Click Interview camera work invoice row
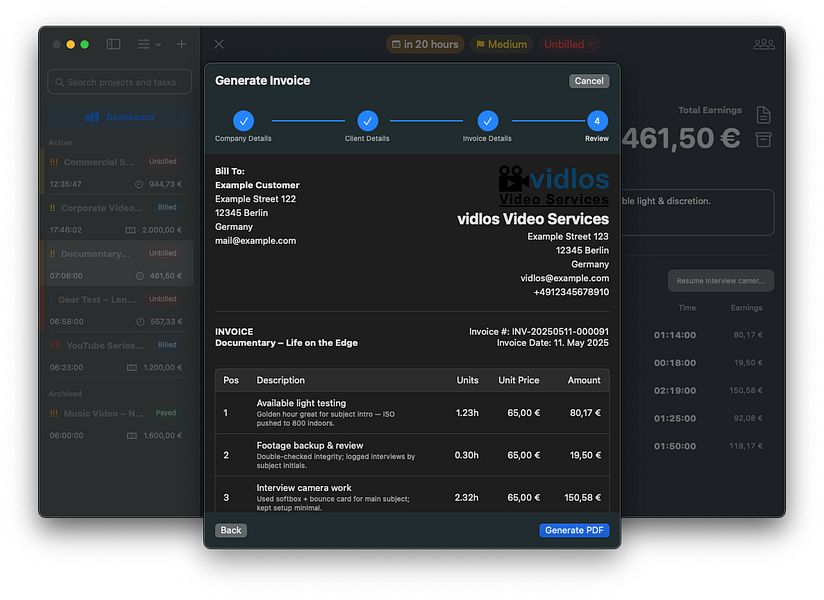 tap(412, 495)
